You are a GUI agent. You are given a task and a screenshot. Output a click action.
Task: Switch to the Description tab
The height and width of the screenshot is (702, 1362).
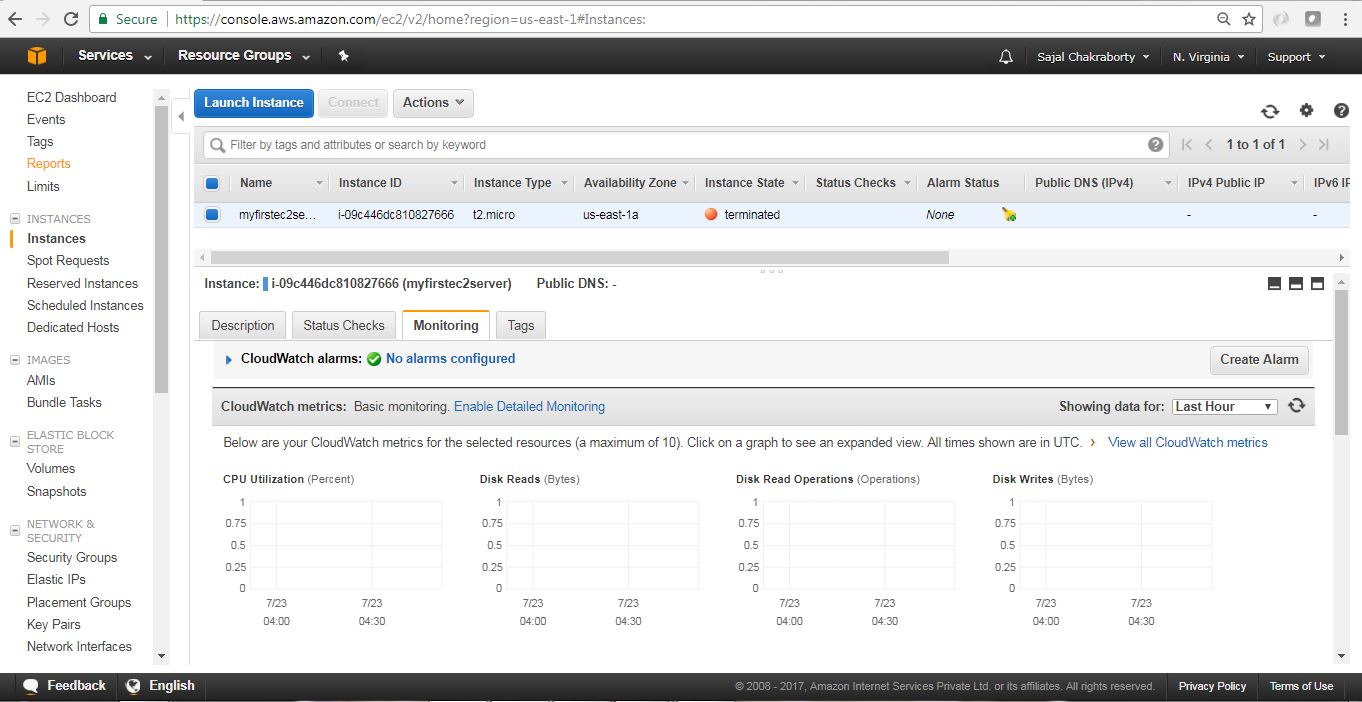point(243,325)
